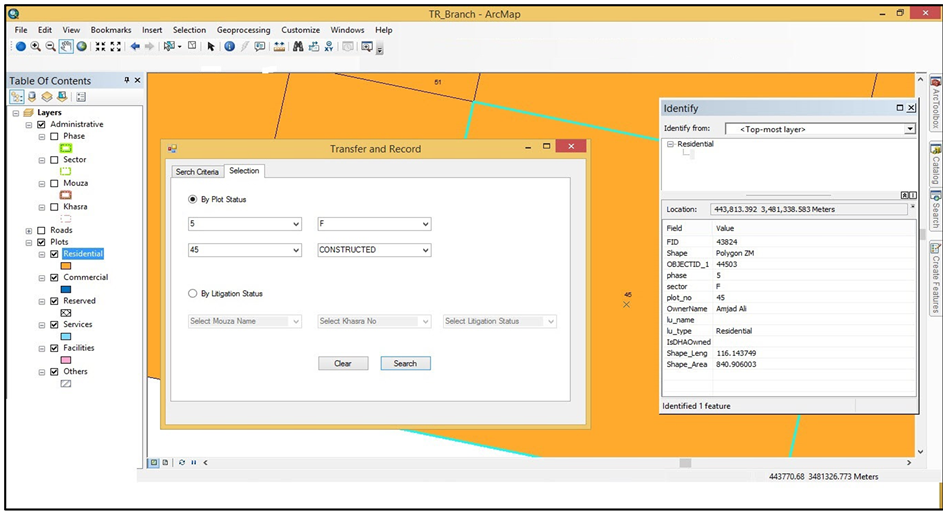943x512 pixels.
Task: Select the Zoom Out tool
Action: 51,47
